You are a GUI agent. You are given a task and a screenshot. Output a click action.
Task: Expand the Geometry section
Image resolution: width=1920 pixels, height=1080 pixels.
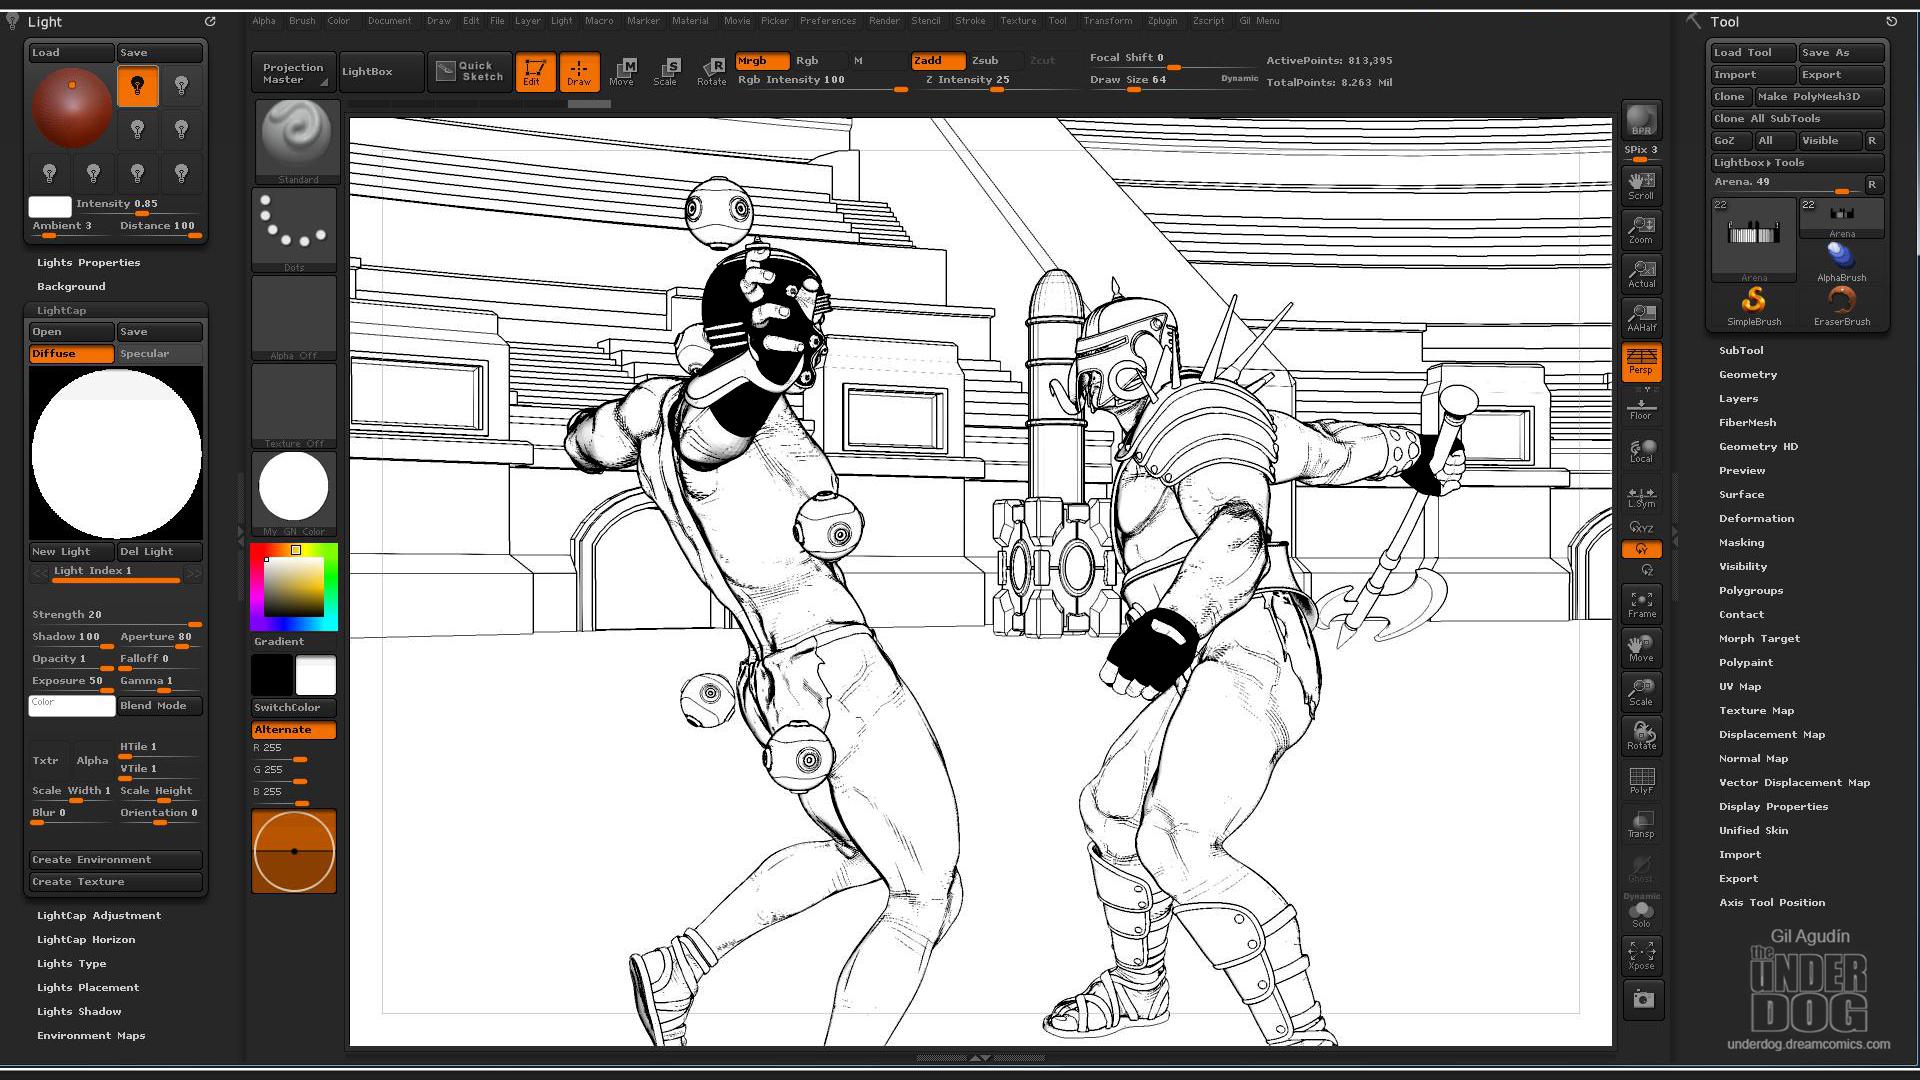coord(1748,374)
